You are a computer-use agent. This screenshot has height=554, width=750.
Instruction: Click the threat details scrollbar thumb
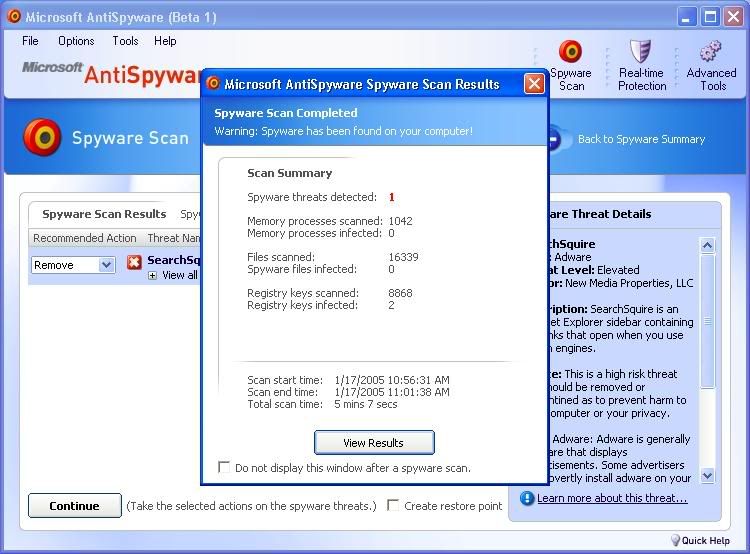pyautogui.click(x=707, y=321)
